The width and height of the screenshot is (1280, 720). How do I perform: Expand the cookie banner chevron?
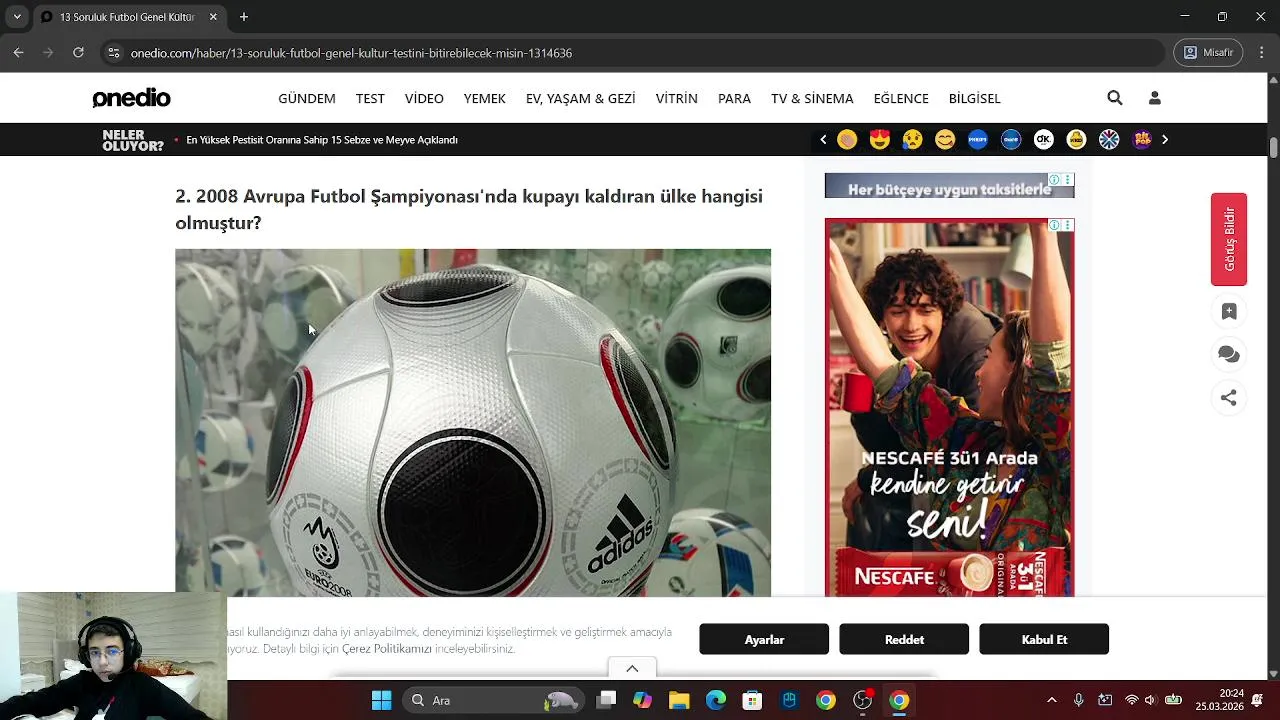632,669
